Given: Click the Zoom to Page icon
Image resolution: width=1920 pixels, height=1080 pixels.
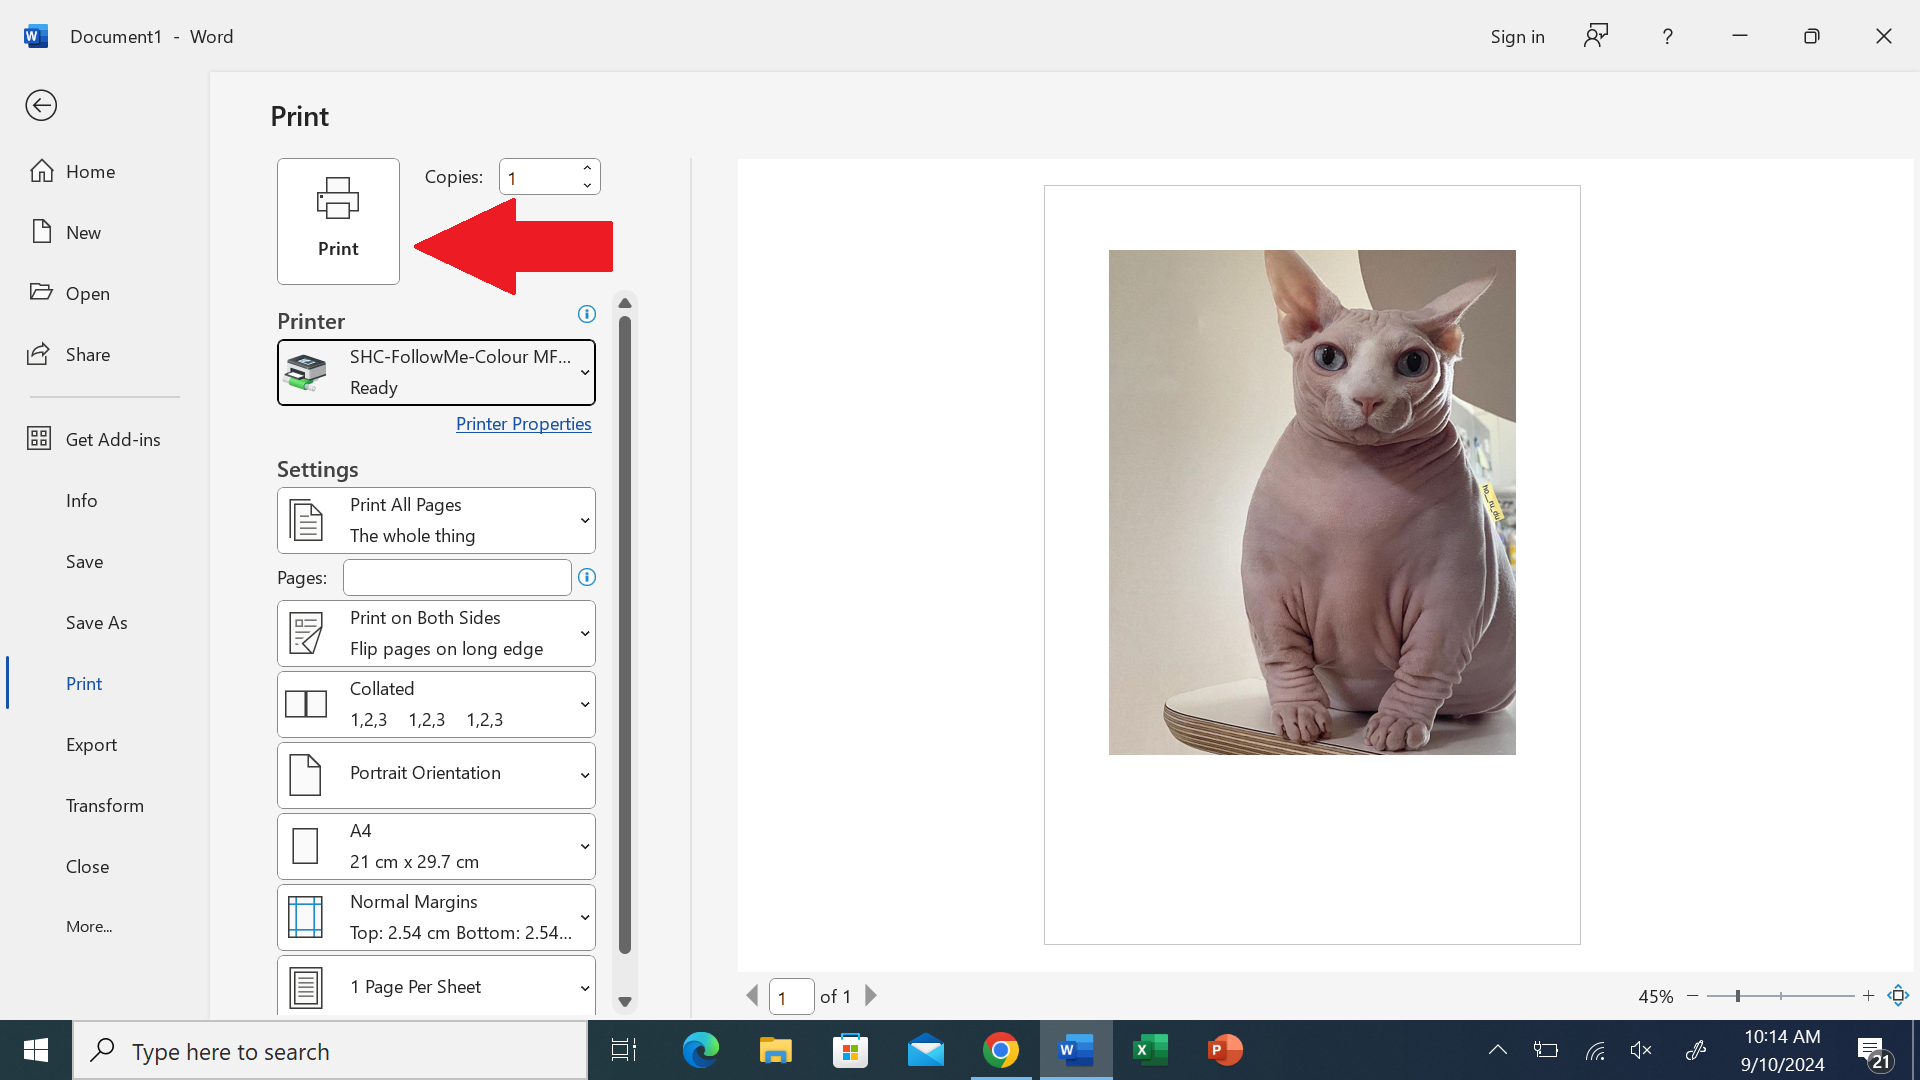Looking at the screenshot, I should [x=1898, y=995].
